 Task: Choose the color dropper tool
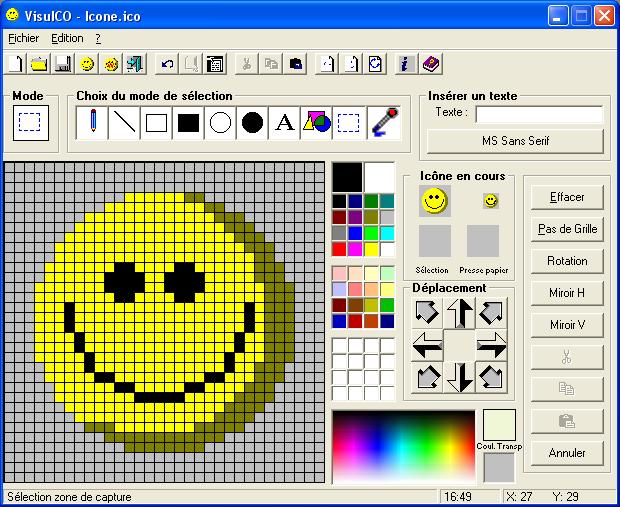coord(383,123)
